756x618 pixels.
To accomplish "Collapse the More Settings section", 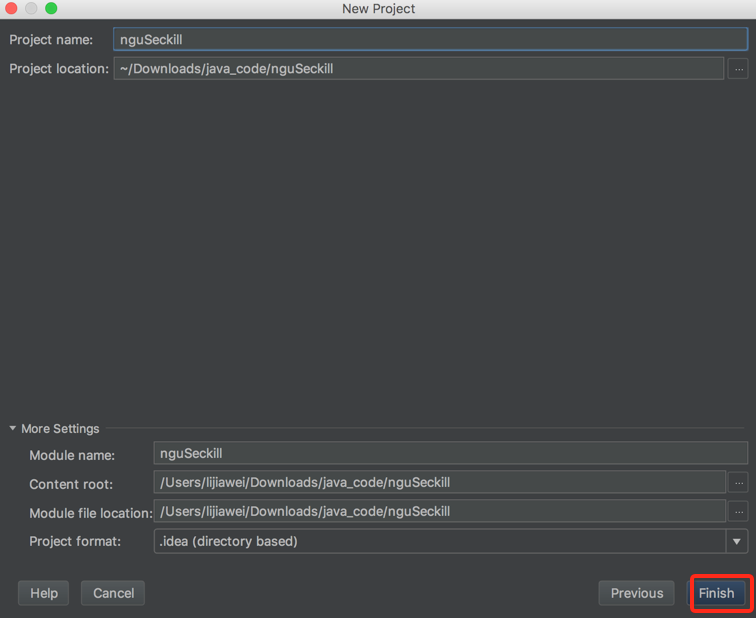I will [13, 428].
